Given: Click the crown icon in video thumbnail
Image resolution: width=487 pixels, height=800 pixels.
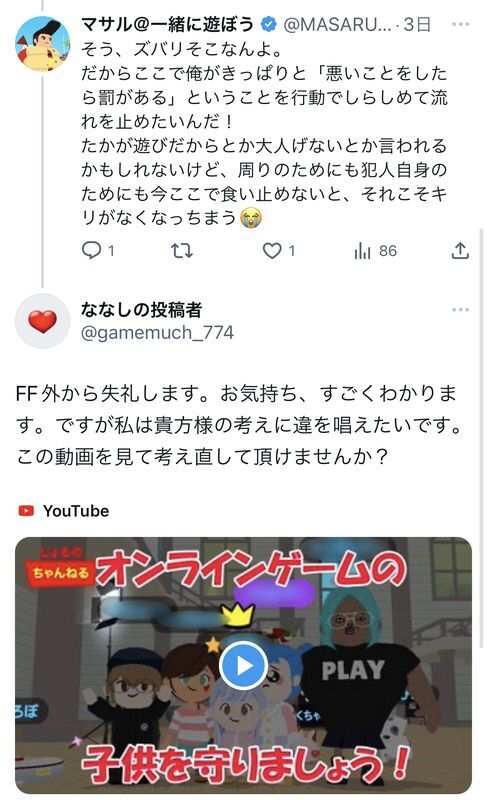Looking at the screenshot, I should click(x=238, y=615).
